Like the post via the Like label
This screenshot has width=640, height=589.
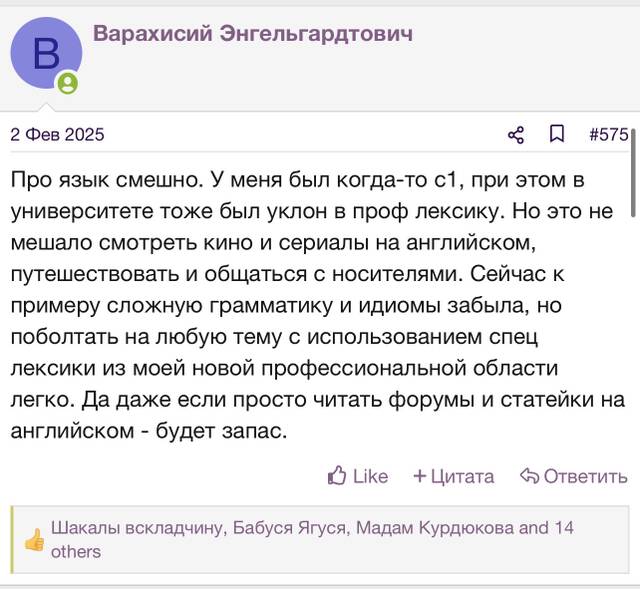[x=370, y=476]
